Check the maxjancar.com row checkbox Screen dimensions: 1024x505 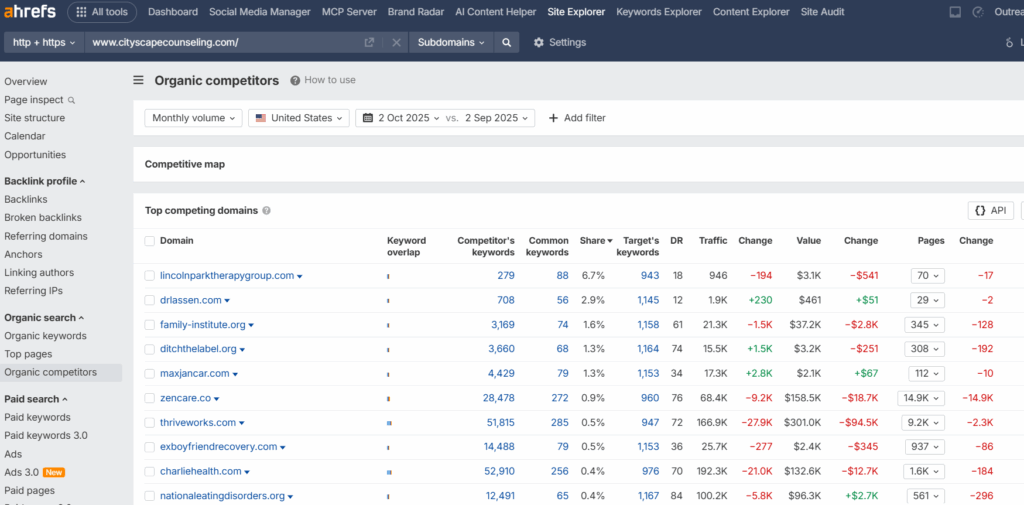point(150,374)
